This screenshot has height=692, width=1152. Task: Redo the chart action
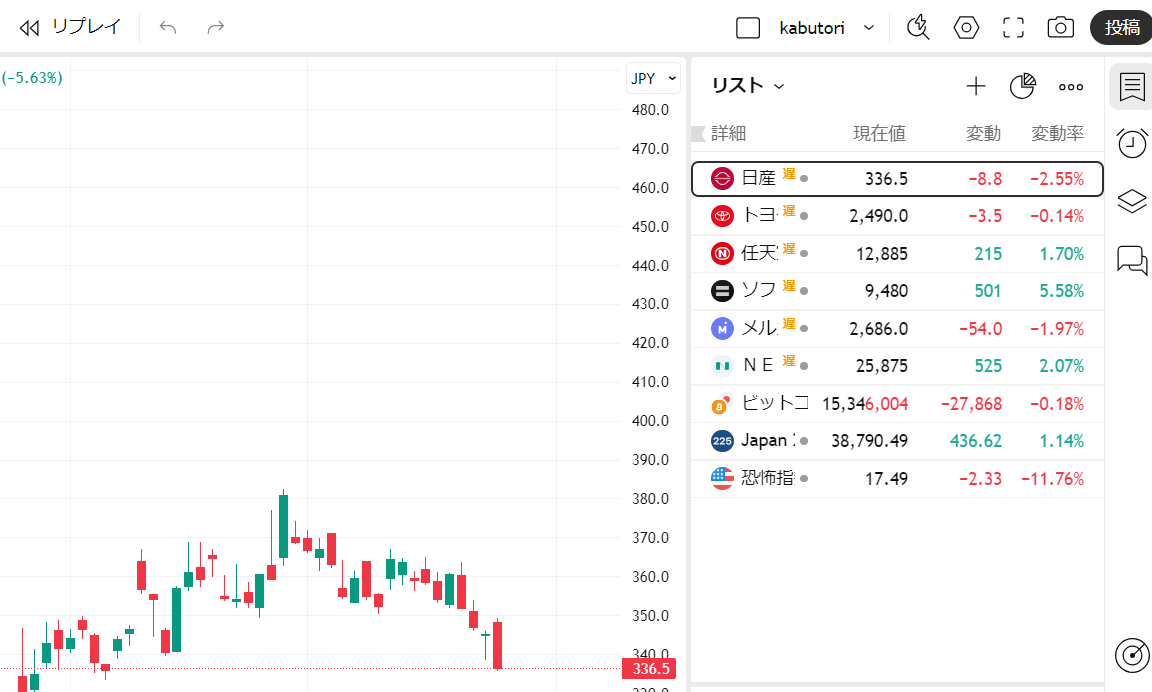point(215,28)
